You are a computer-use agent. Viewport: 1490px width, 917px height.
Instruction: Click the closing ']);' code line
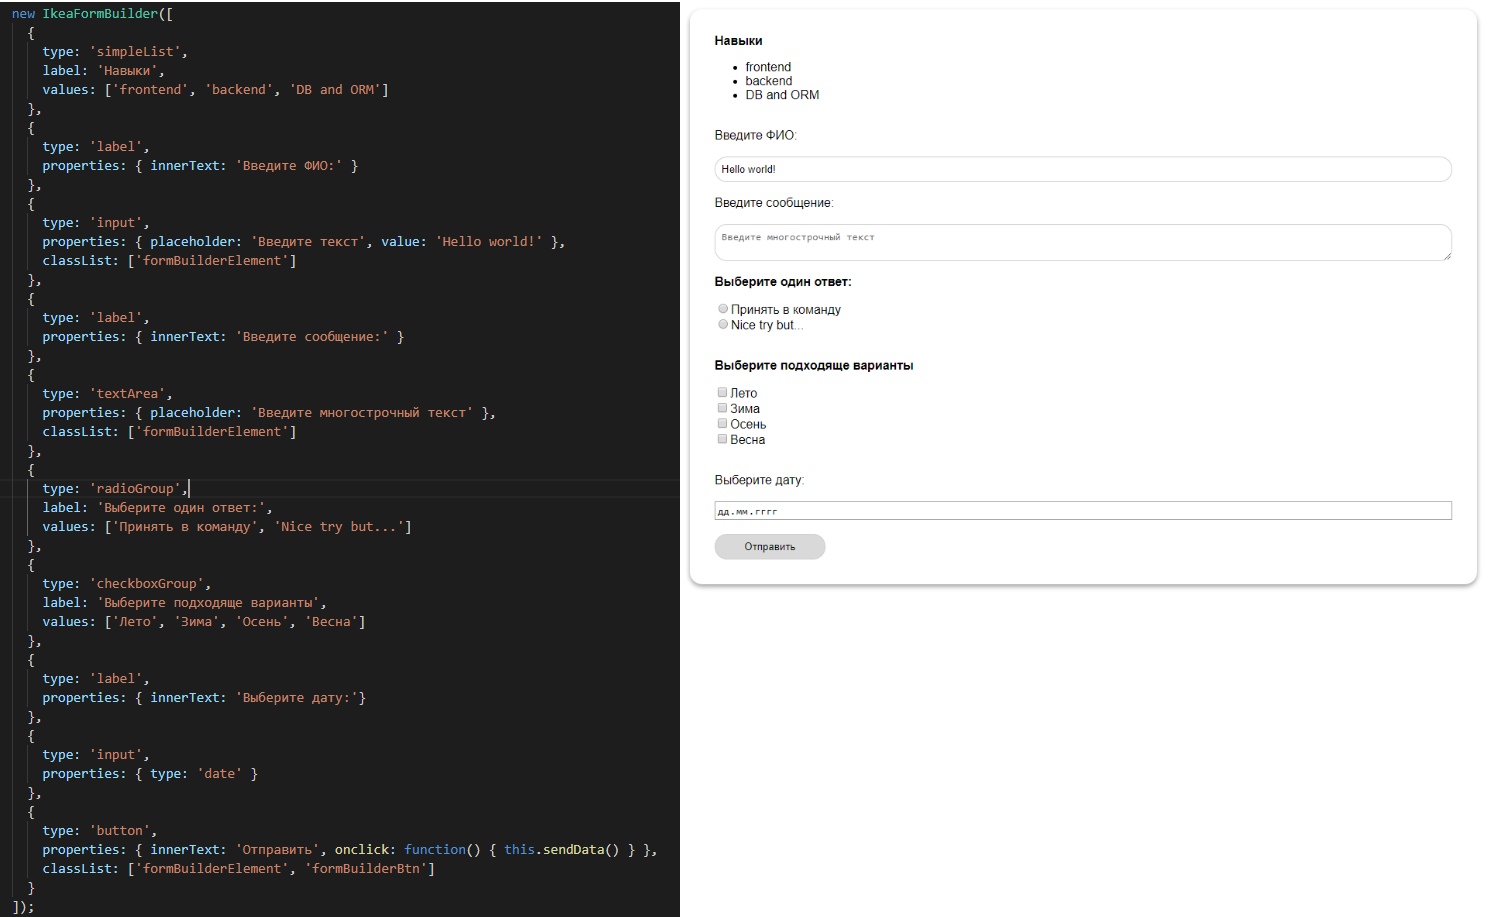point(23,907)
